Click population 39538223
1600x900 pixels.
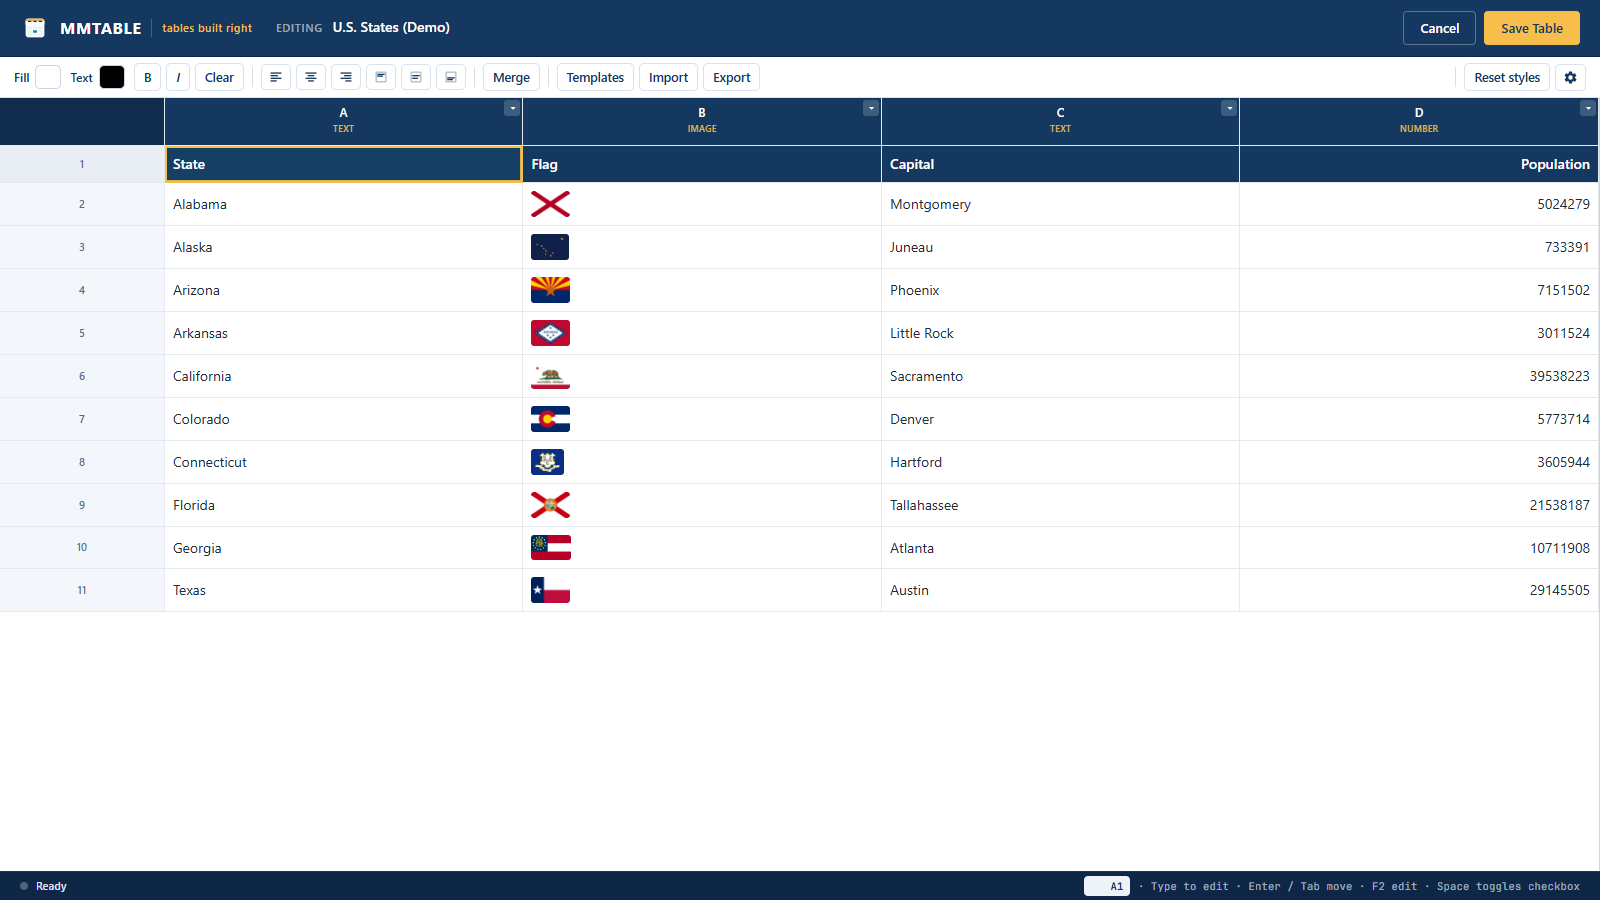tap(1419, 376)
